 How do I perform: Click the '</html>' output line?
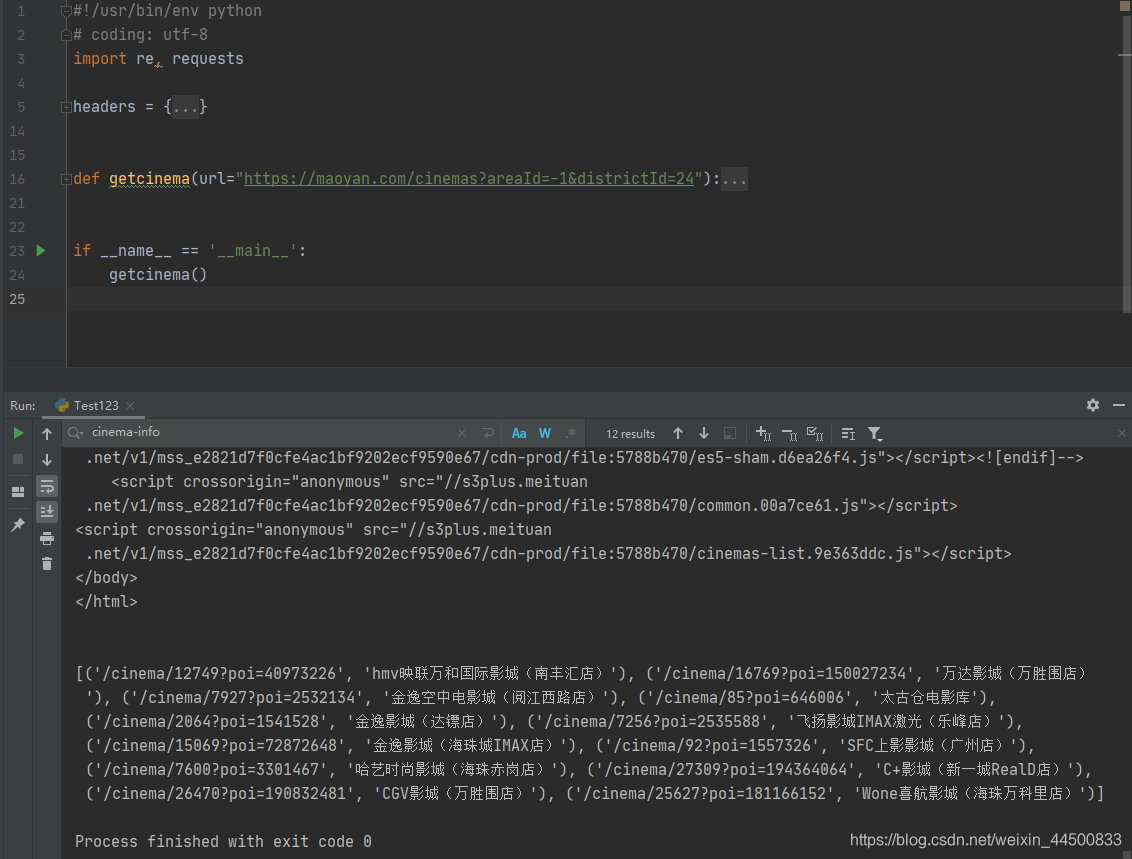pos(106,601)
